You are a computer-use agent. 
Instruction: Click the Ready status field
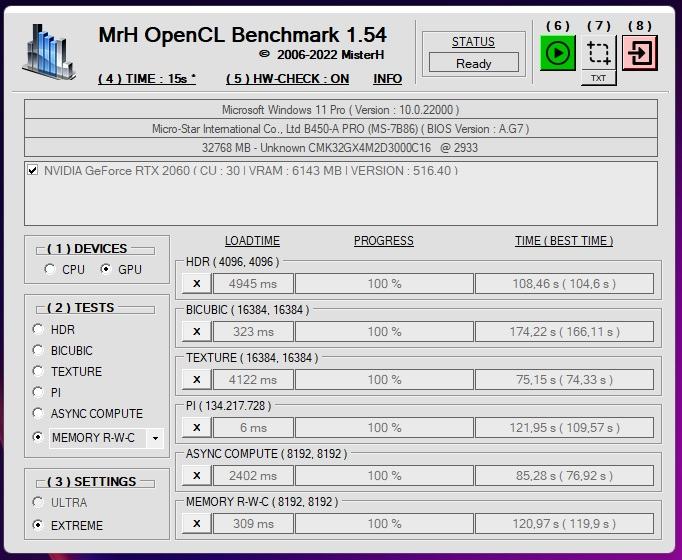[474, 63]
